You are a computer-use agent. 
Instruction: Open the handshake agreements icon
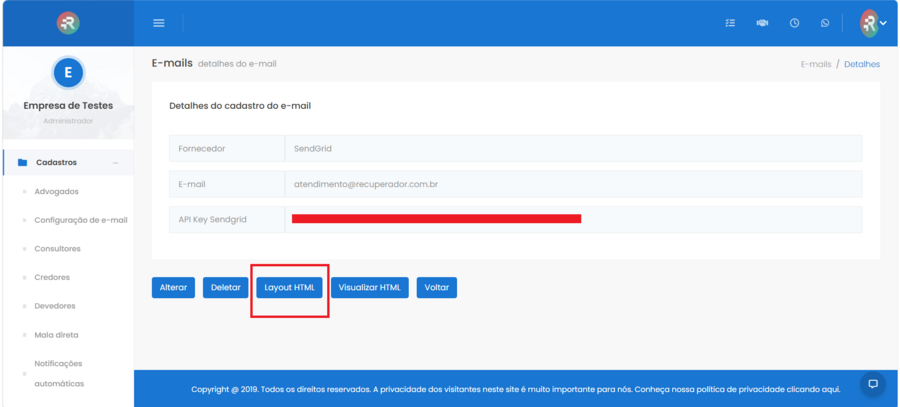click(762, 23)
